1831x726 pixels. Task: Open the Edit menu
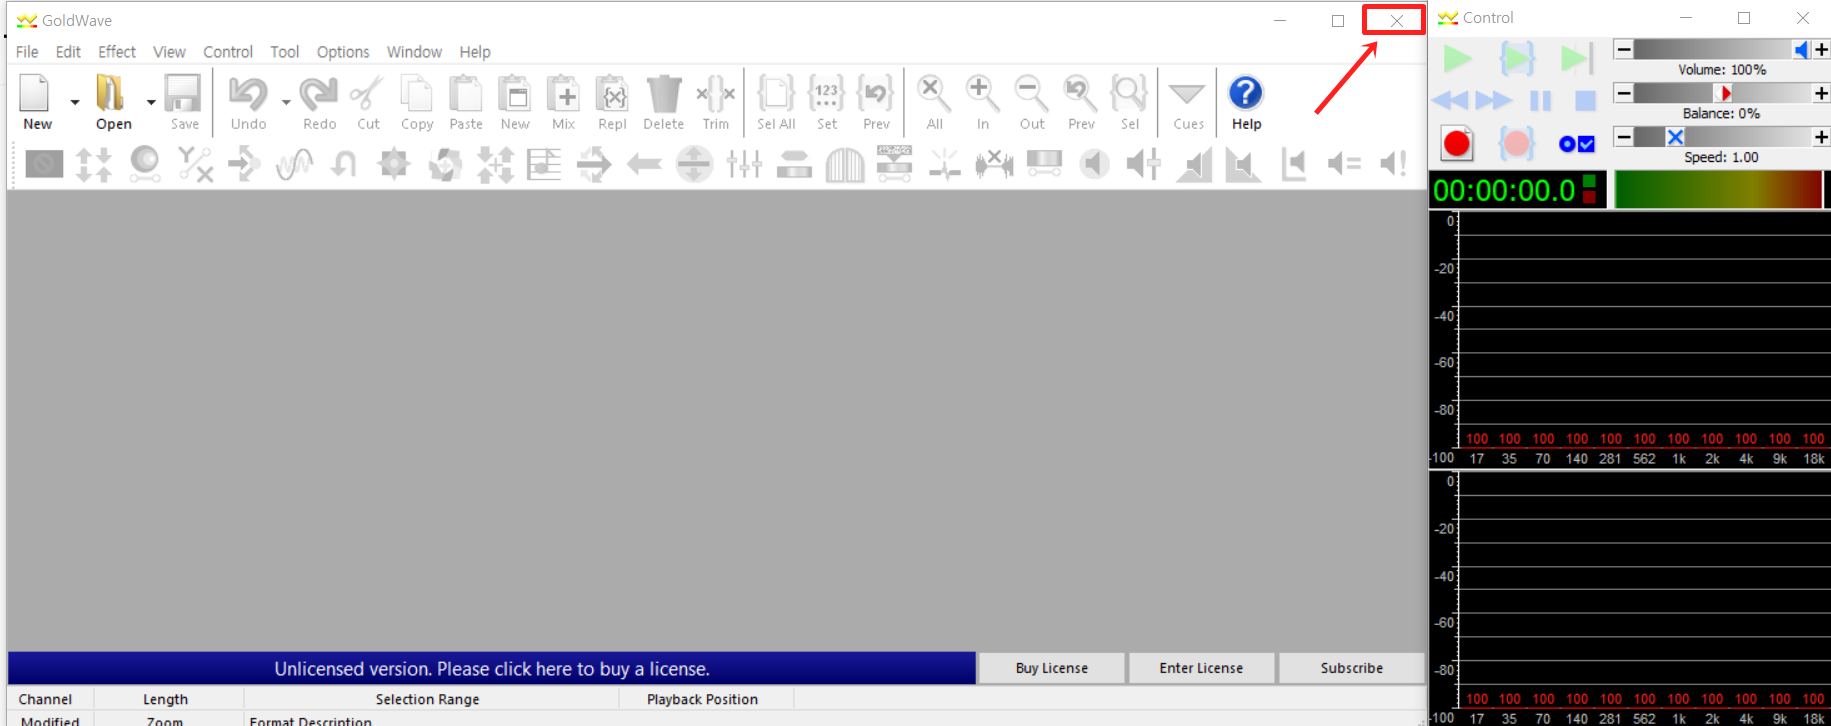coord(68,52)
